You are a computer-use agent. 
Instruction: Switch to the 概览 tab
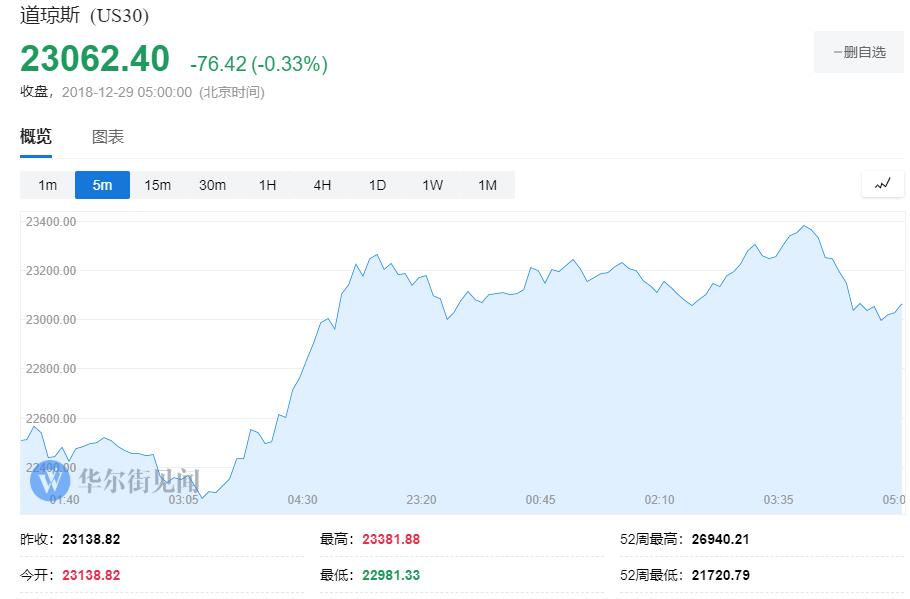[x=36, y=137]
